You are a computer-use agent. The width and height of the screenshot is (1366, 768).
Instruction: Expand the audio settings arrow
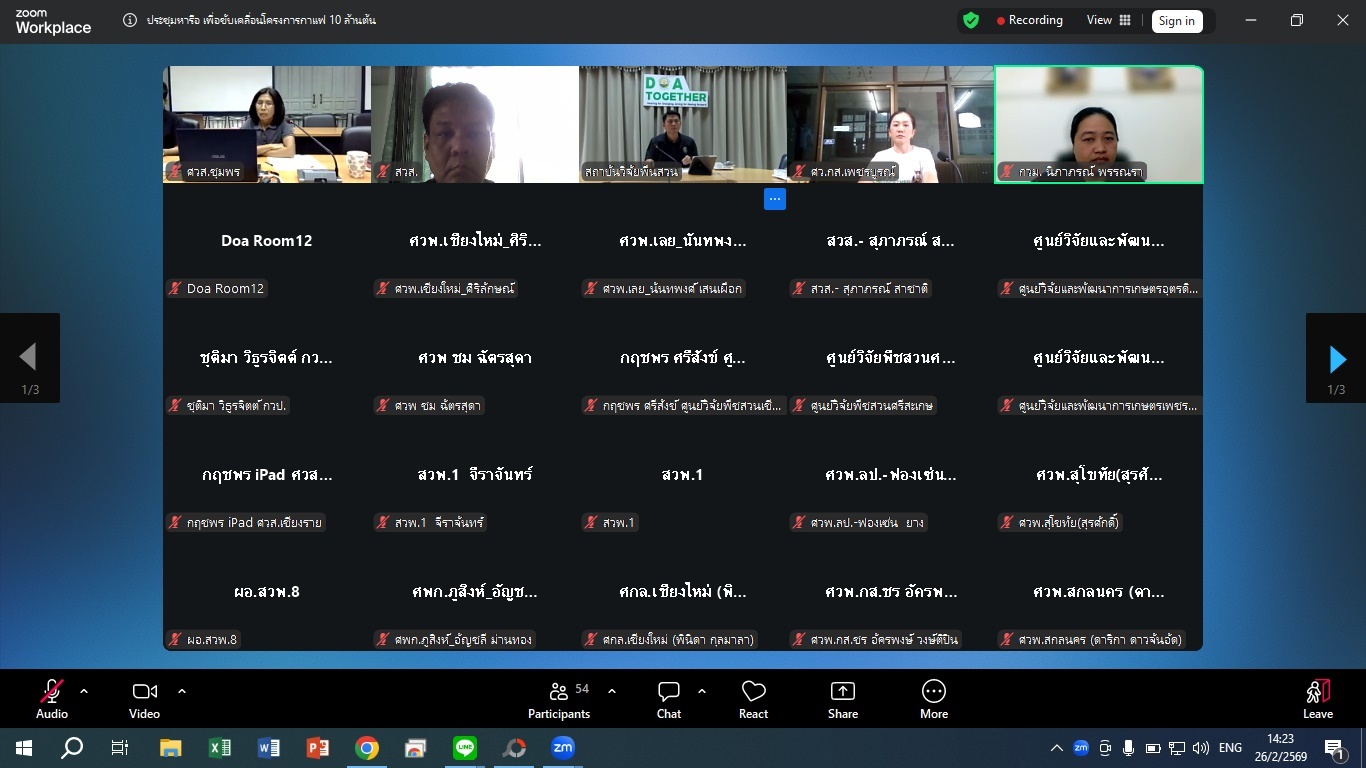coord(84,691)
